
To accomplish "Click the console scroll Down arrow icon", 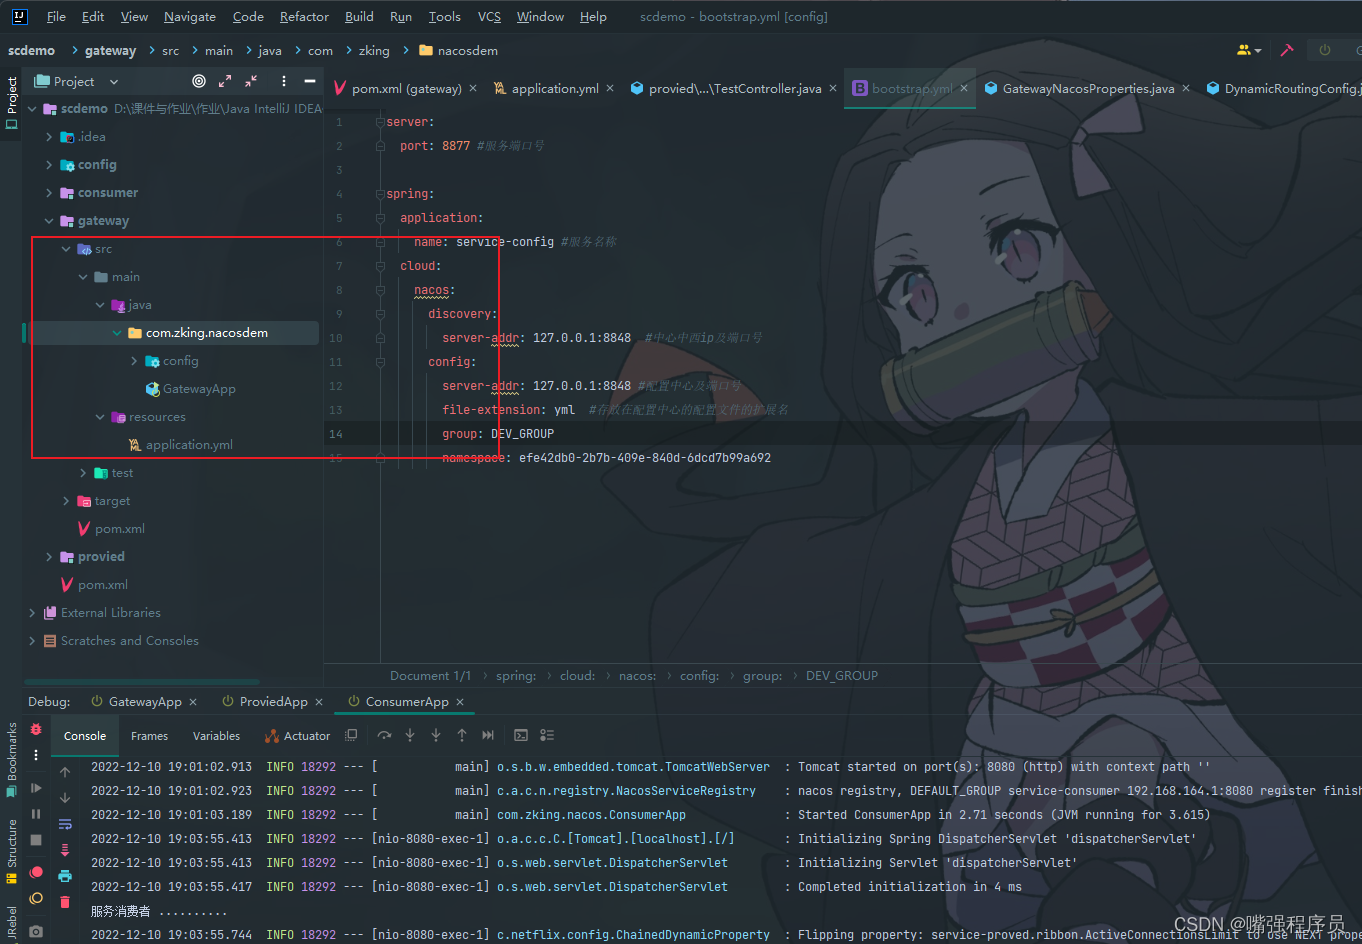I will [65, 798].
